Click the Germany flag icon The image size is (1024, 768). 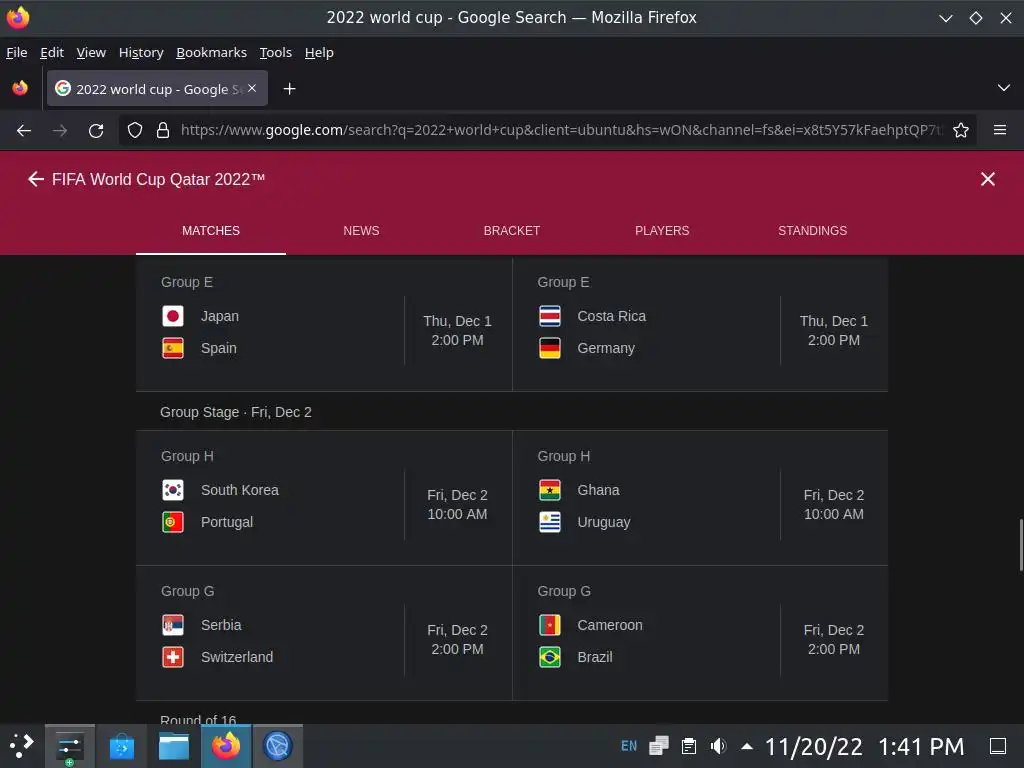[x=550, y=348]
